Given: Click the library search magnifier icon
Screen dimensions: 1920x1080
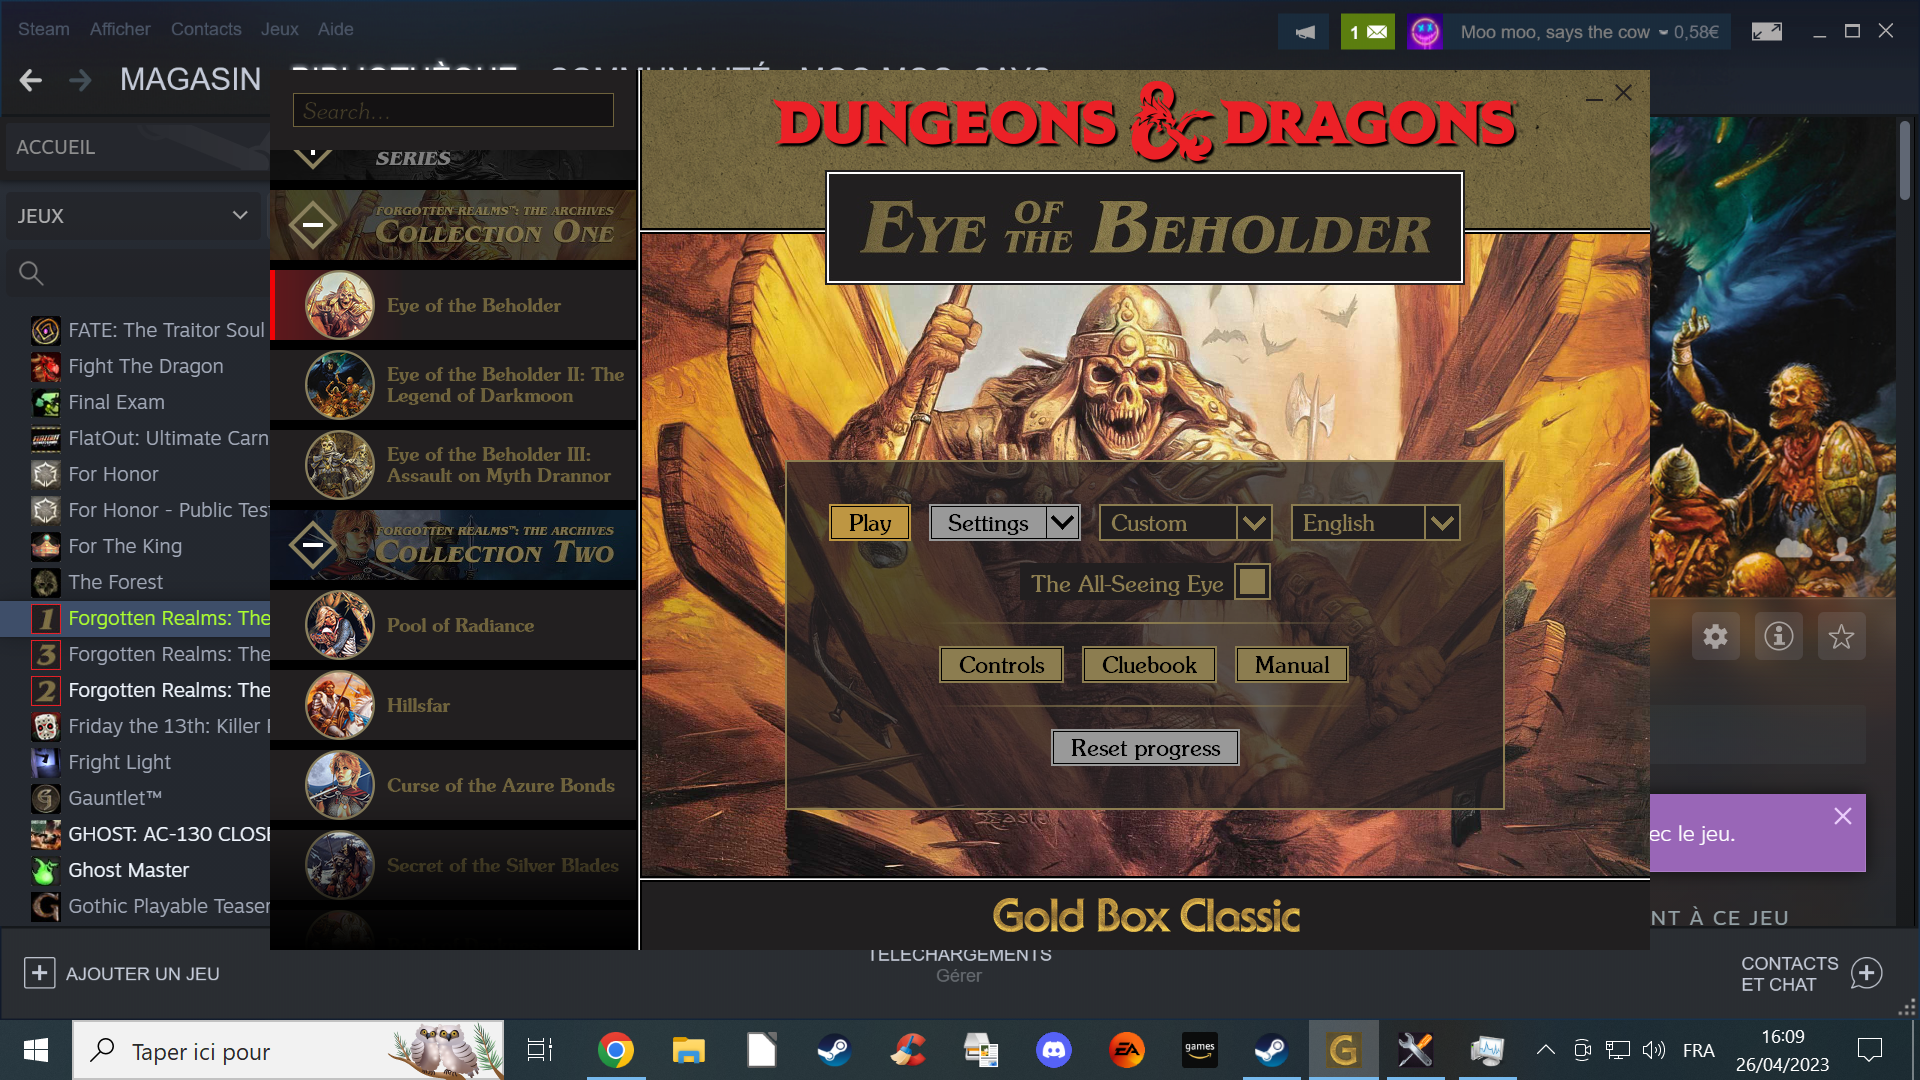Looking at the screenshot, I should click(31, 273).
